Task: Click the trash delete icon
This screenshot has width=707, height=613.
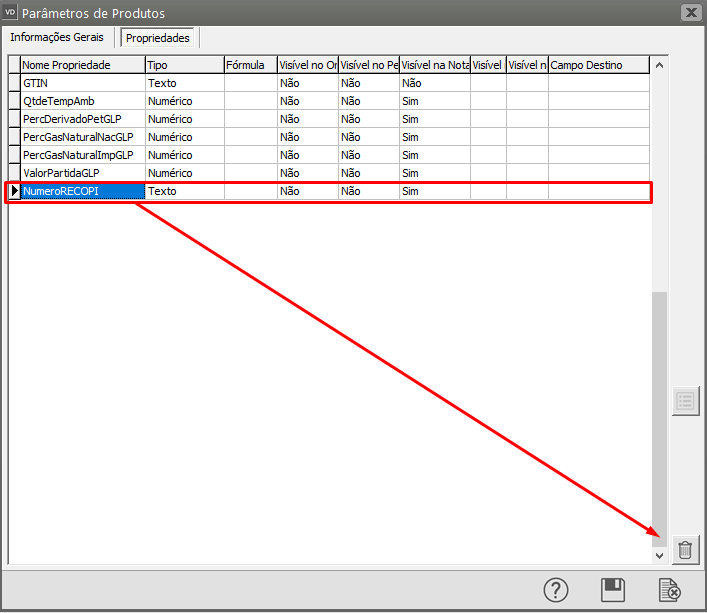Action: click(685, 550)
